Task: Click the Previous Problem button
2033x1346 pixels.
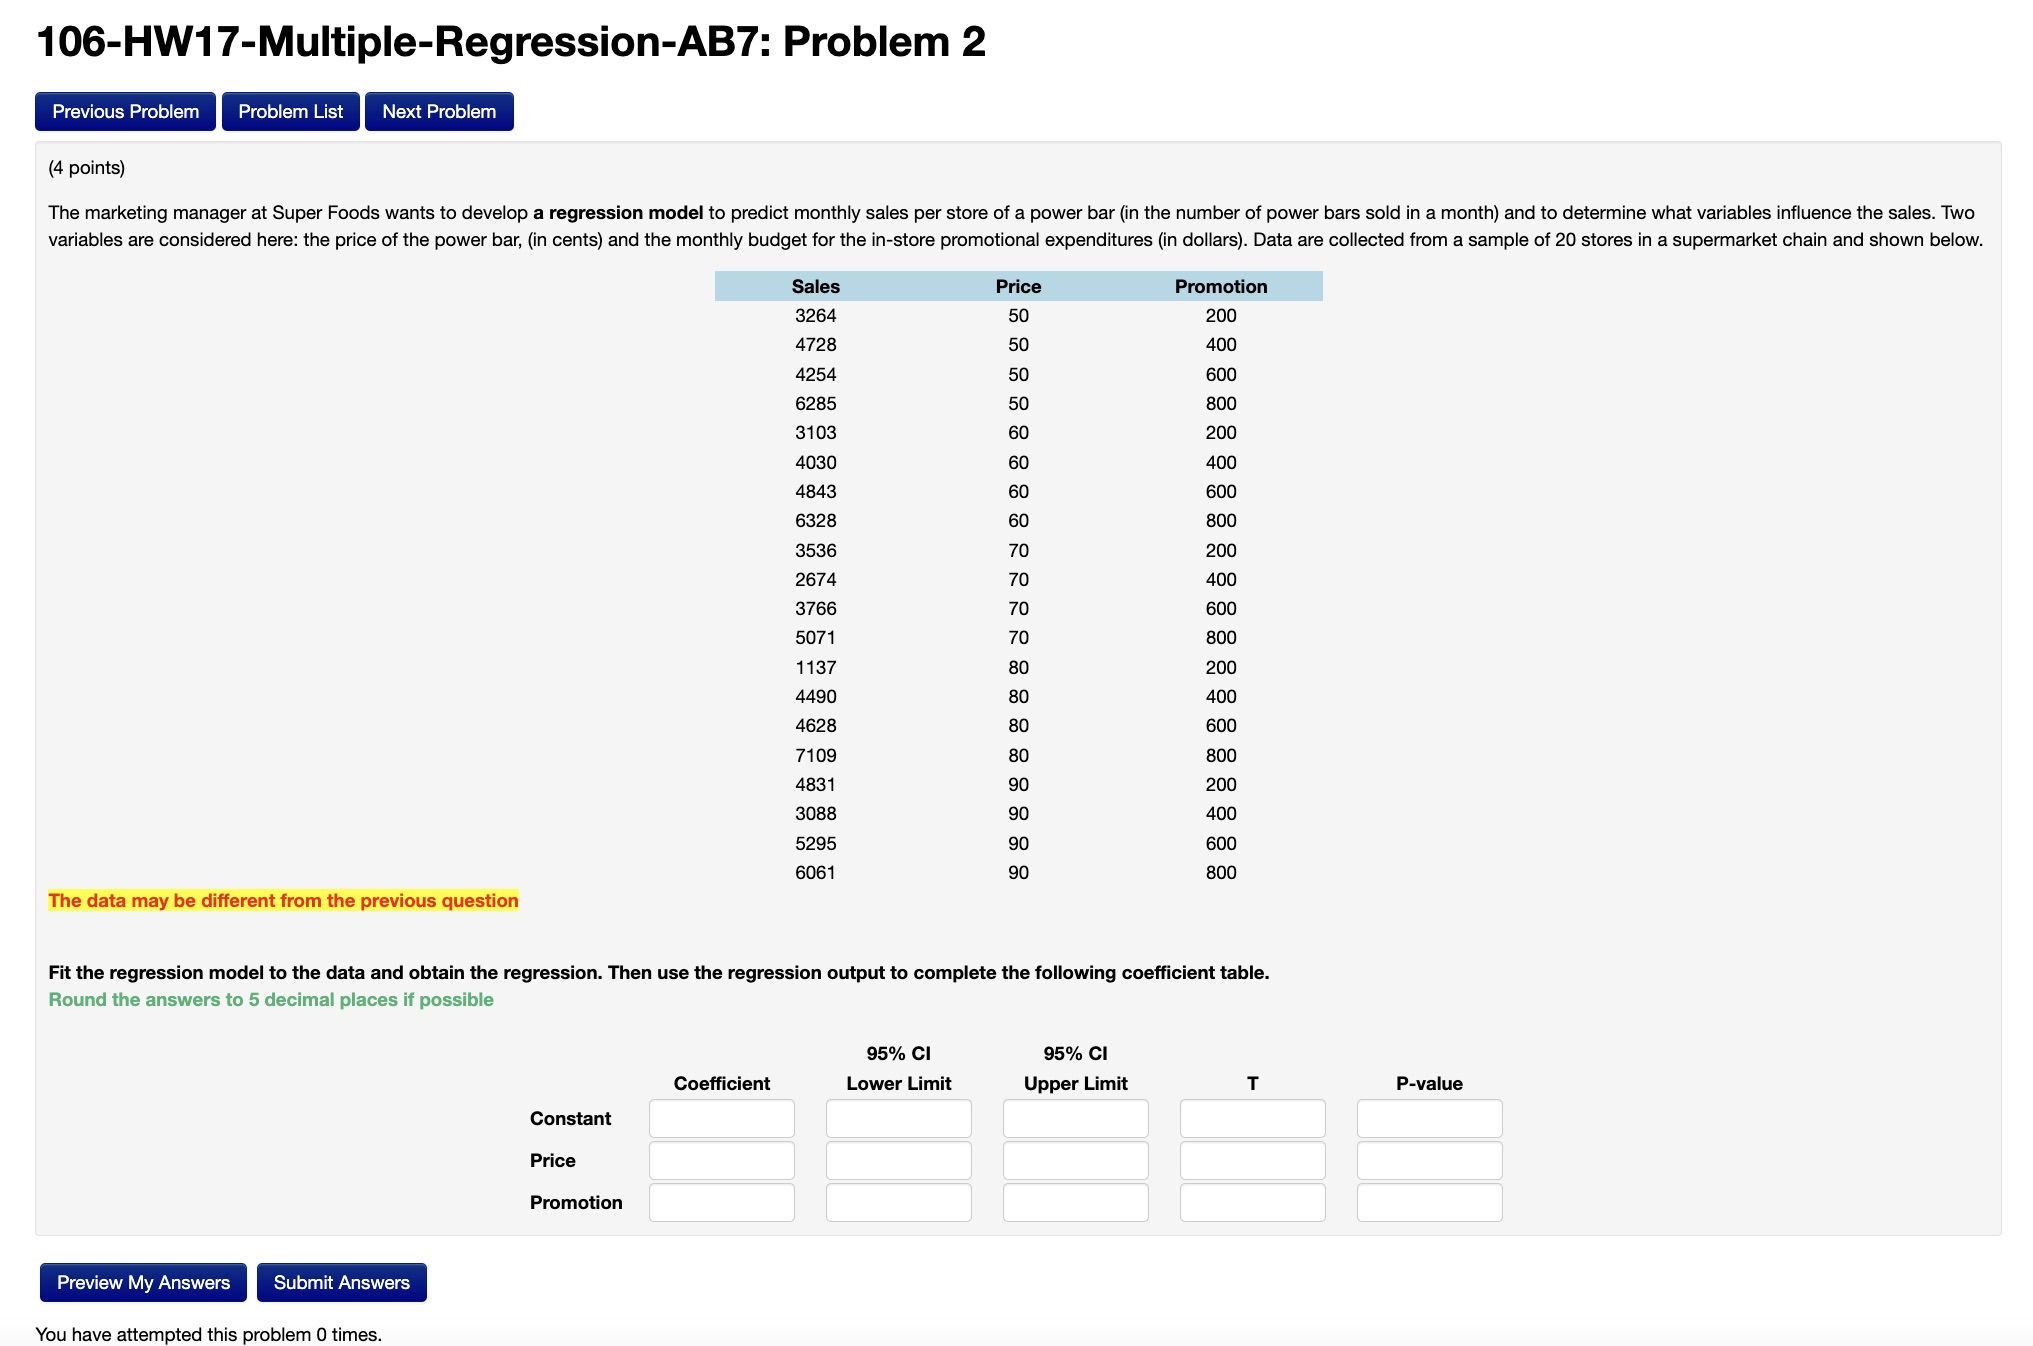Action: click(125, 111)
